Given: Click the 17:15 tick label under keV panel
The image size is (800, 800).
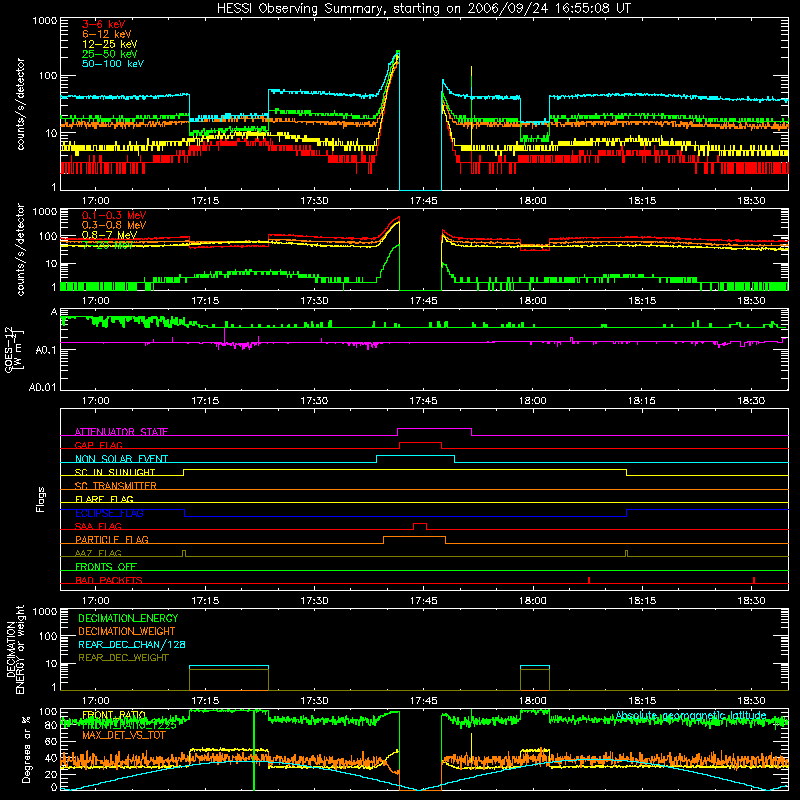Looking at the screenshot, I should click(x=205, y=201).
